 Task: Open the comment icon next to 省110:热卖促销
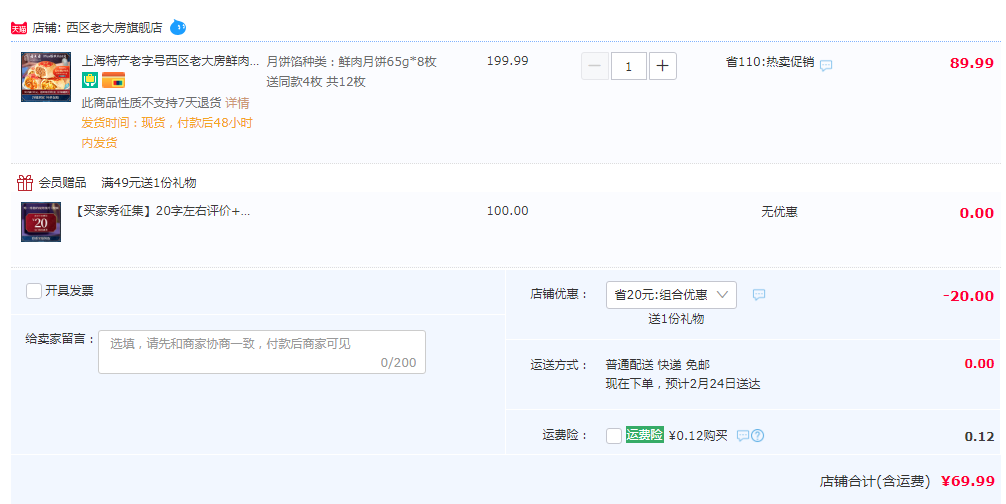[x=826, y=65]
